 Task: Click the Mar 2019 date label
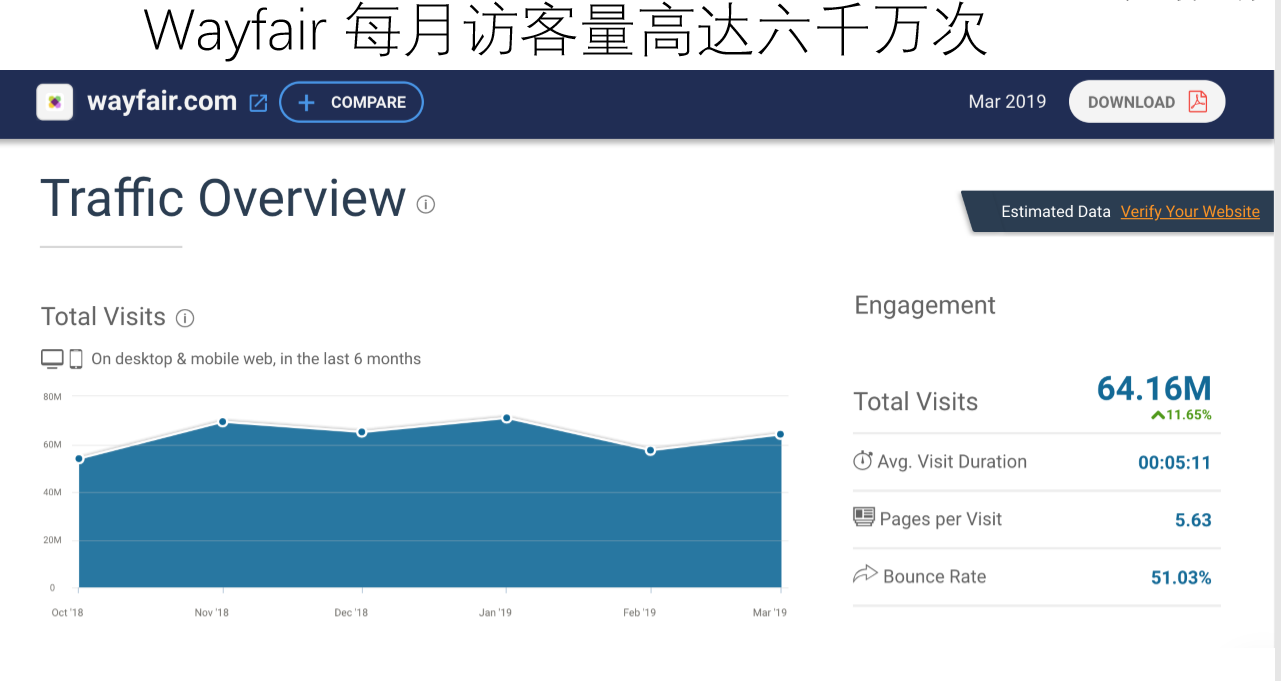pyautogui.click(x=1007, y=102)
